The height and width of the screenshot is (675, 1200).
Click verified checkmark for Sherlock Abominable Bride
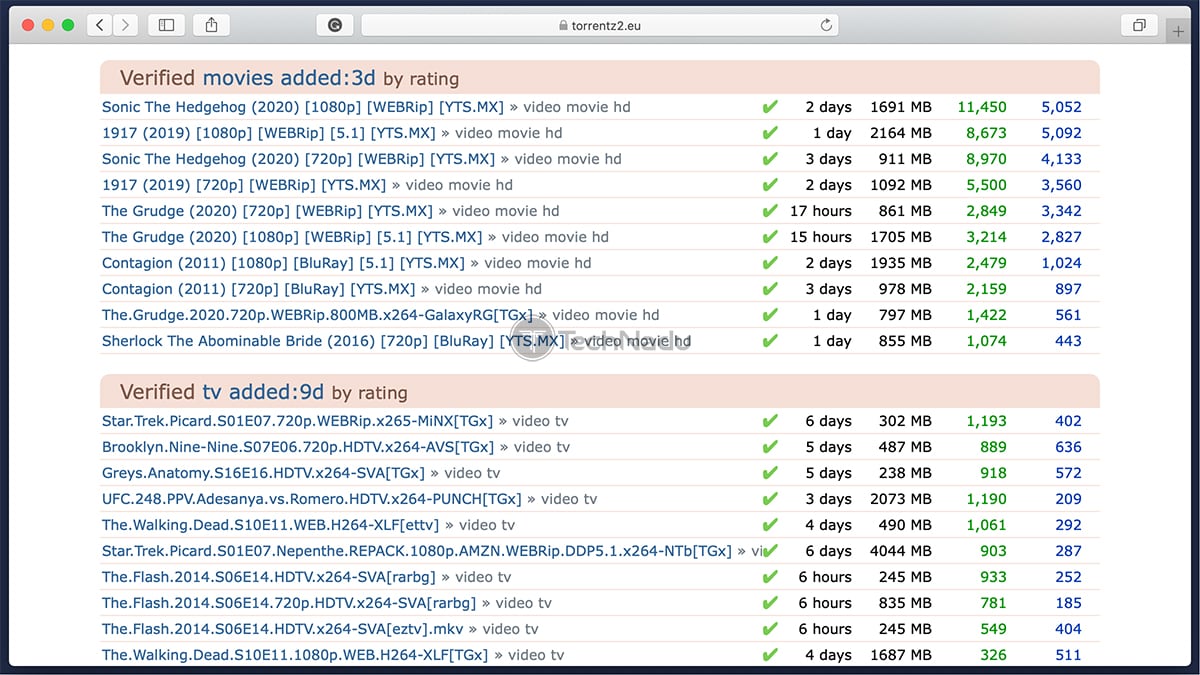point(769,341)
